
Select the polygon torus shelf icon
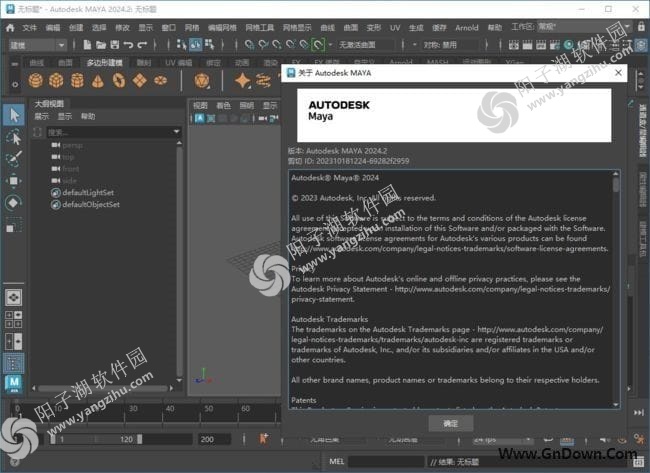[119, 80]
